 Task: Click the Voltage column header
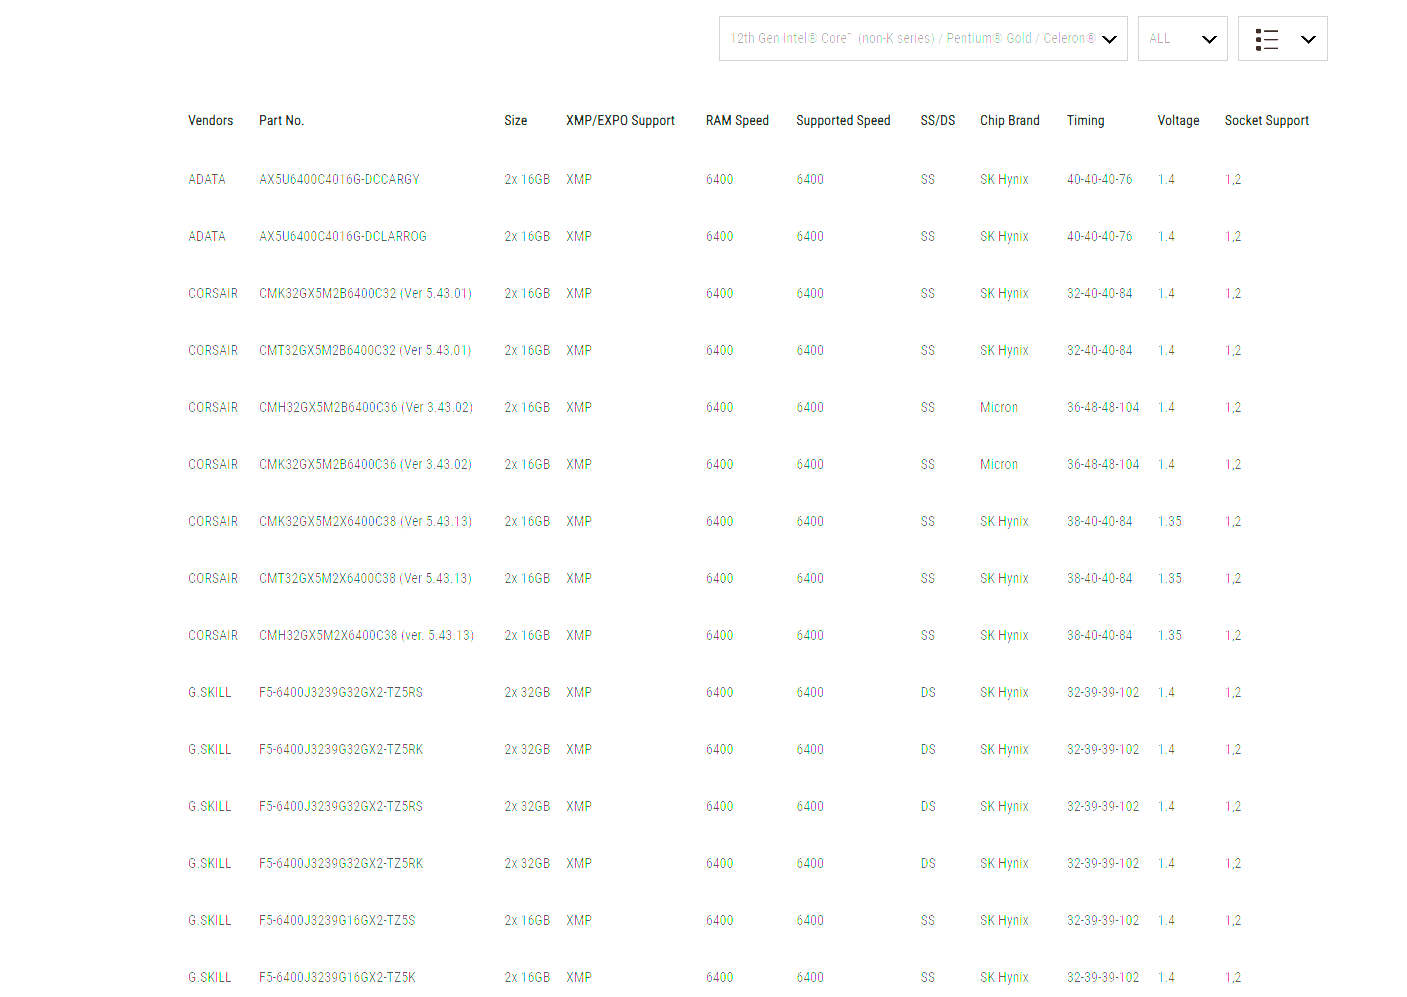click(1178, 121)
